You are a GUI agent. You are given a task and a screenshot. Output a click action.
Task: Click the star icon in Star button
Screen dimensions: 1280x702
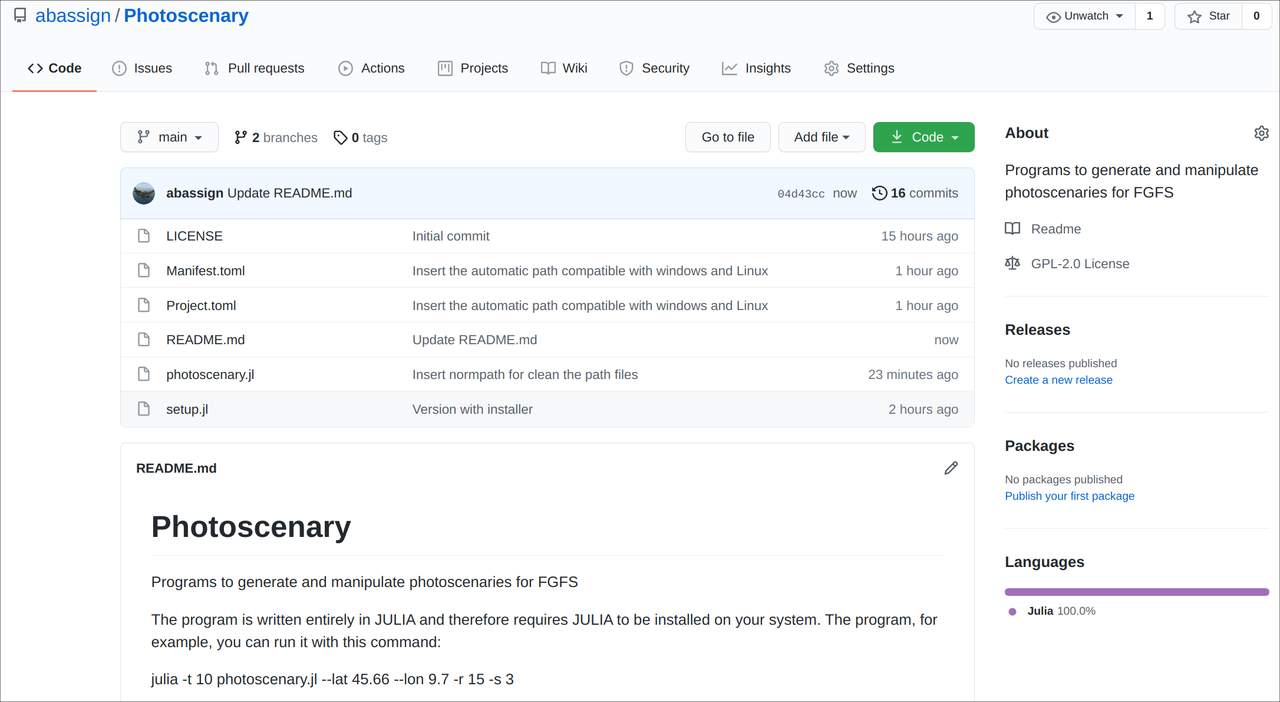pos(1194,17)
